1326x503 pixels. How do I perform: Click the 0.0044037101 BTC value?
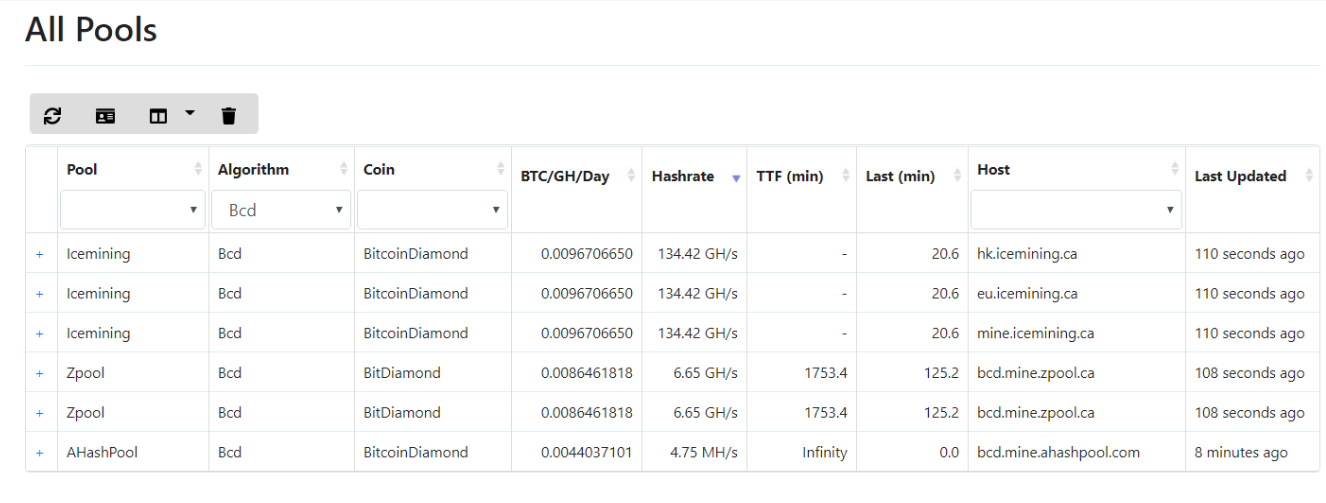click(x=587, y=452)
